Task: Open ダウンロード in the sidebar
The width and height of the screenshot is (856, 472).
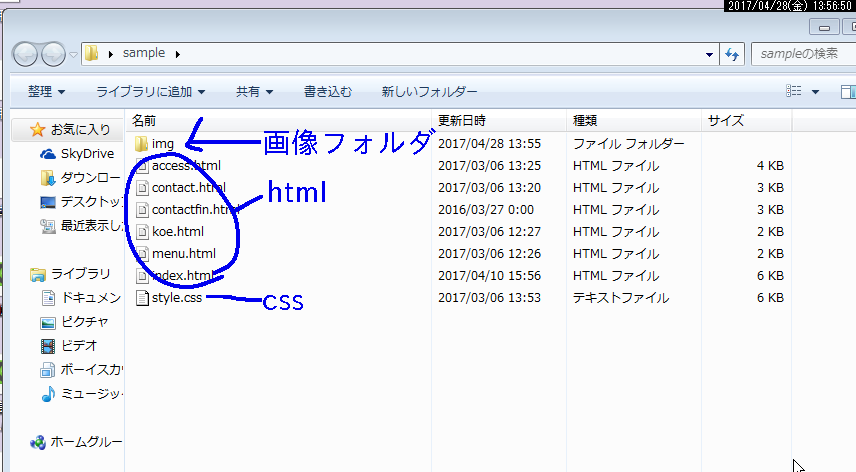Action: (81, 178)
